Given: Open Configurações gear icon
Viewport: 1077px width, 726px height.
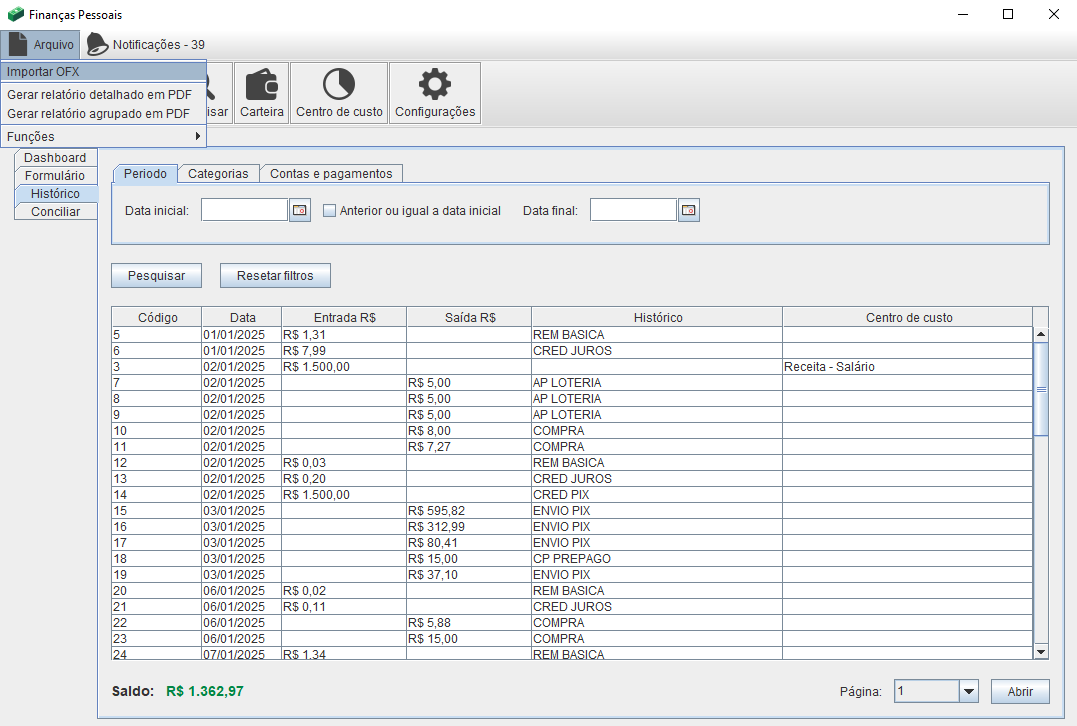Looking at the screenshot, I should pos(435,85).
